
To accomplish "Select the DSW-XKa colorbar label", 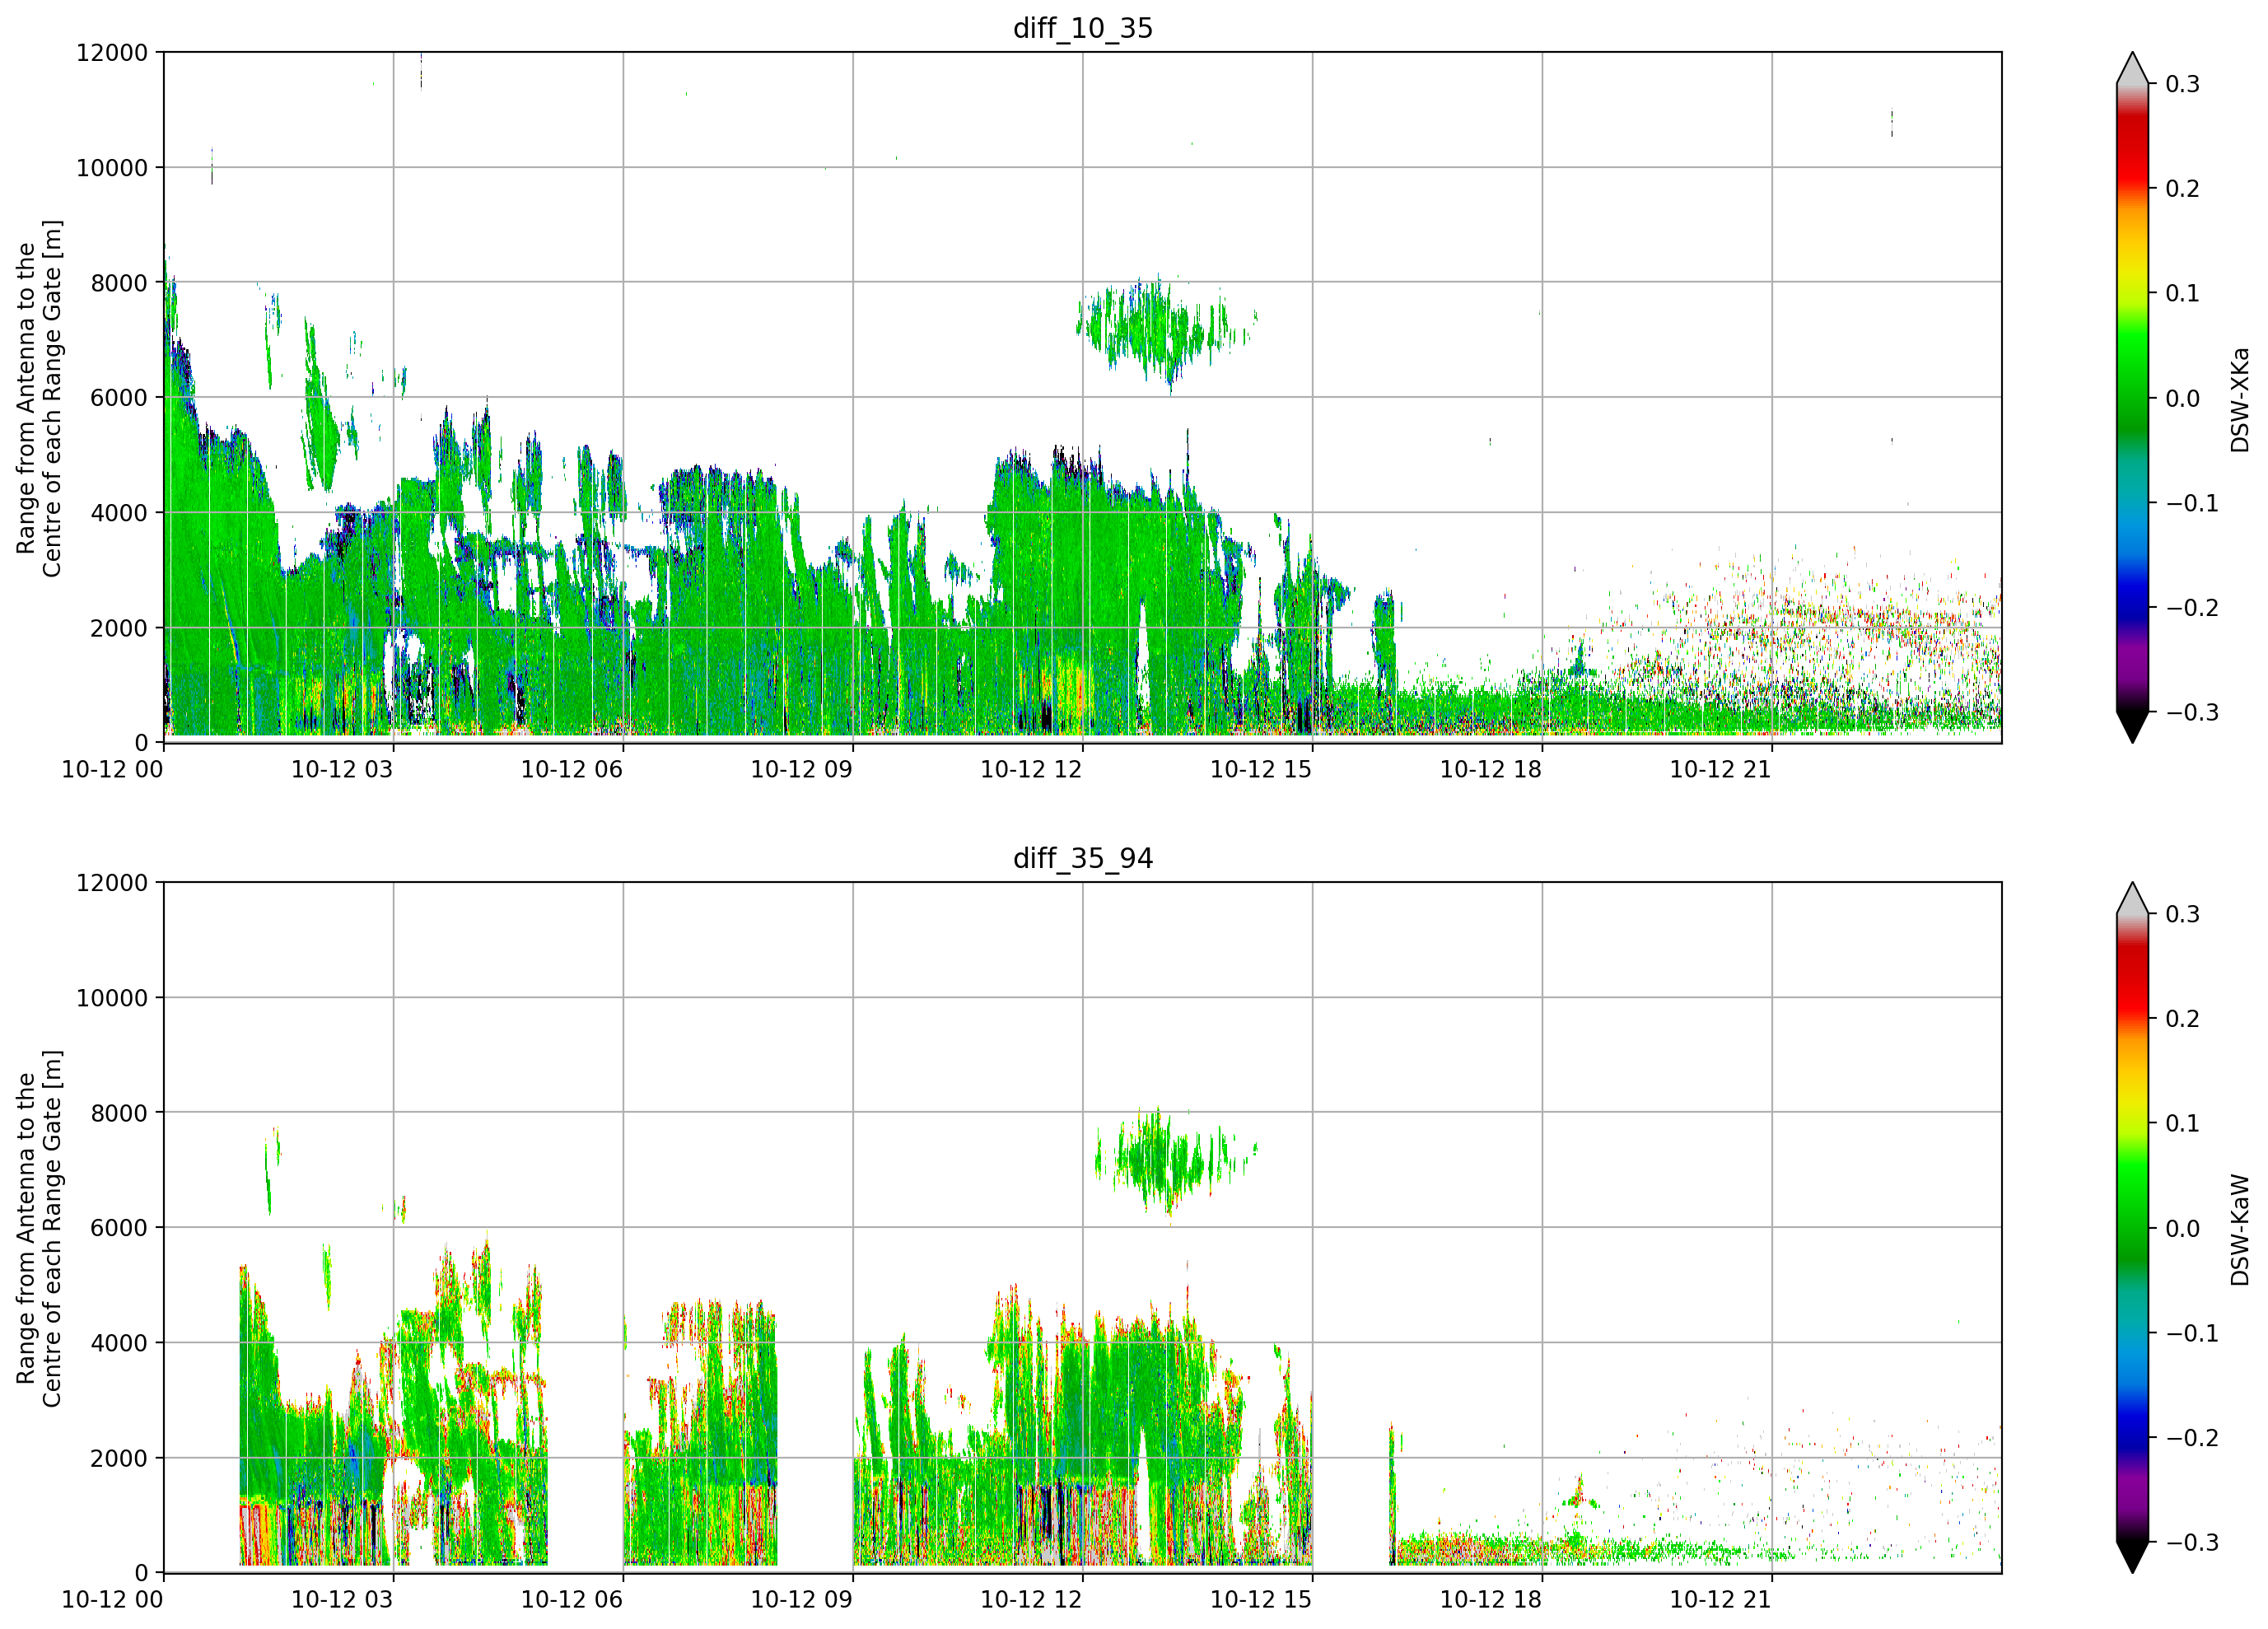I will [x=2239, y=399].
